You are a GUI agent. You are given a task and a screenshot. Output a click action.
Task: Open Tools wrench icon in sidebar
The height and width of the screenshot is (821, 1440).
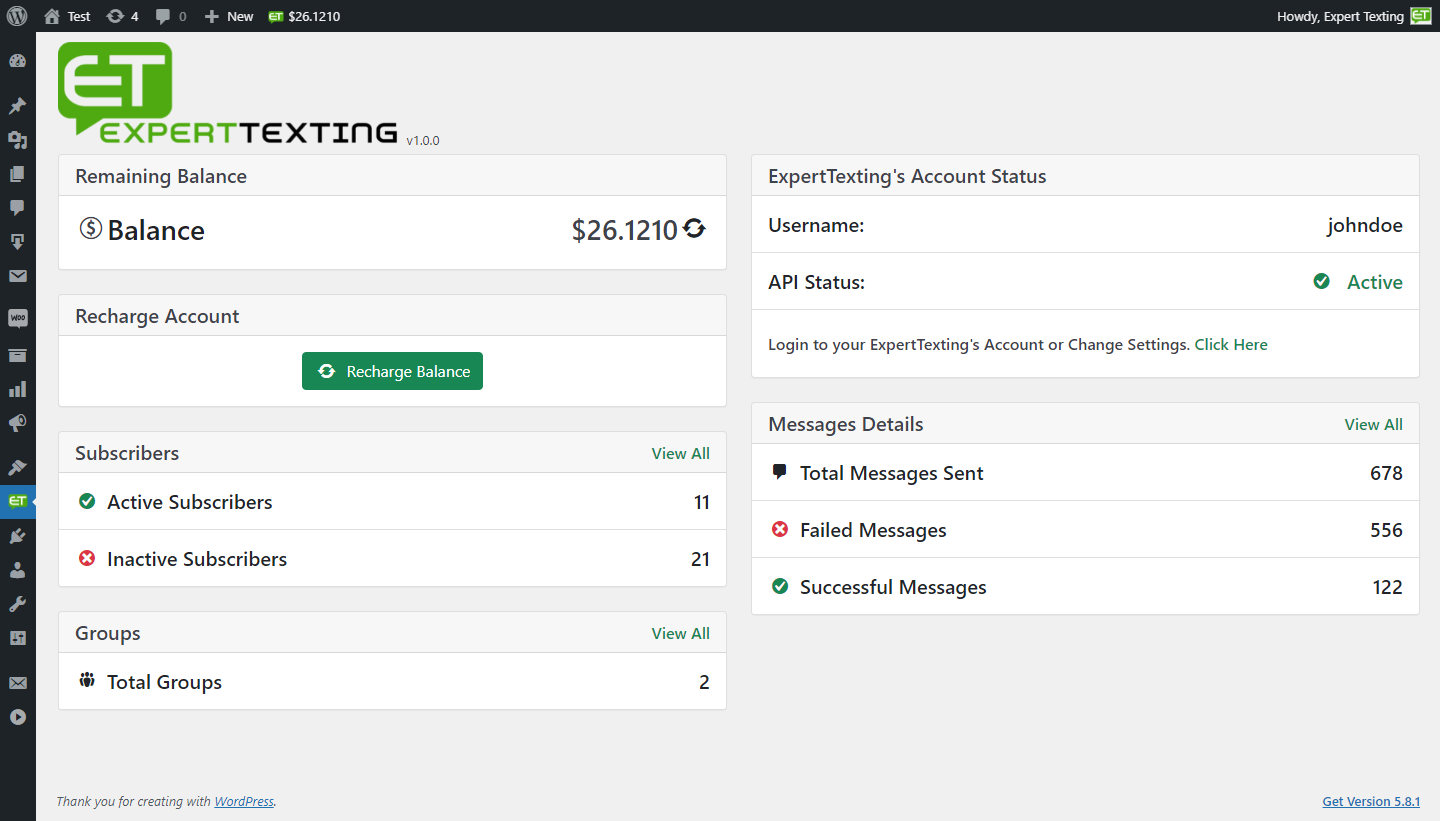pyautogui.click(x=17, y=604)
